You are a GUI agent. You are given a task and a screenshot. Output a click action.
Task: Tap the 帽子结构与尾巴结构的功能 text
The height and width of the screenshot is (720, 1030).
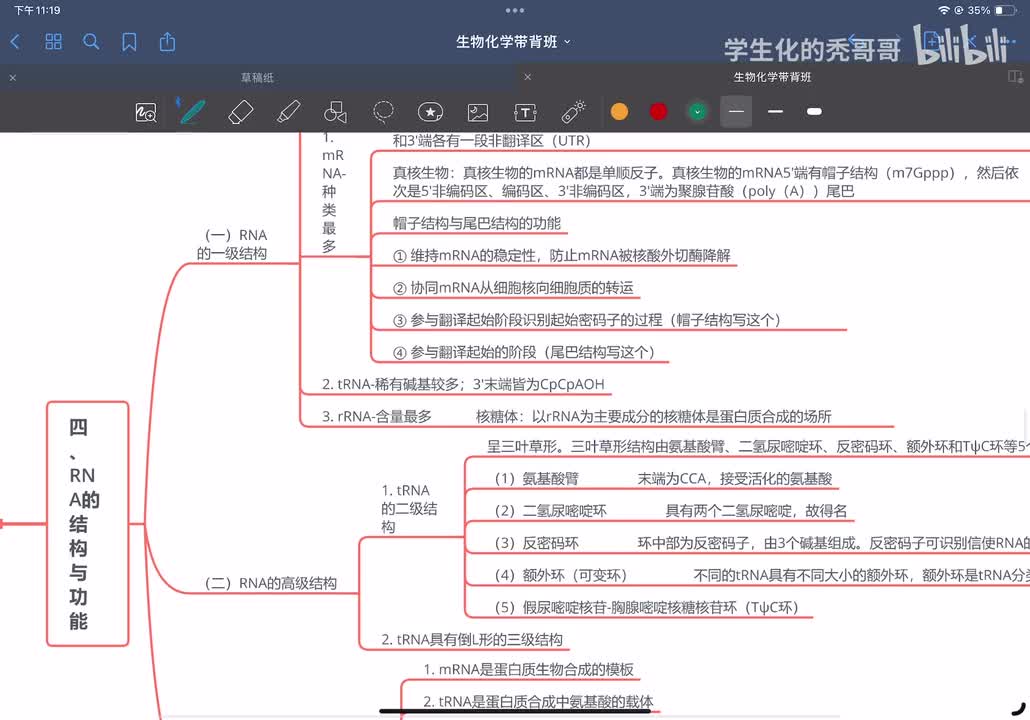pos(477,223)
